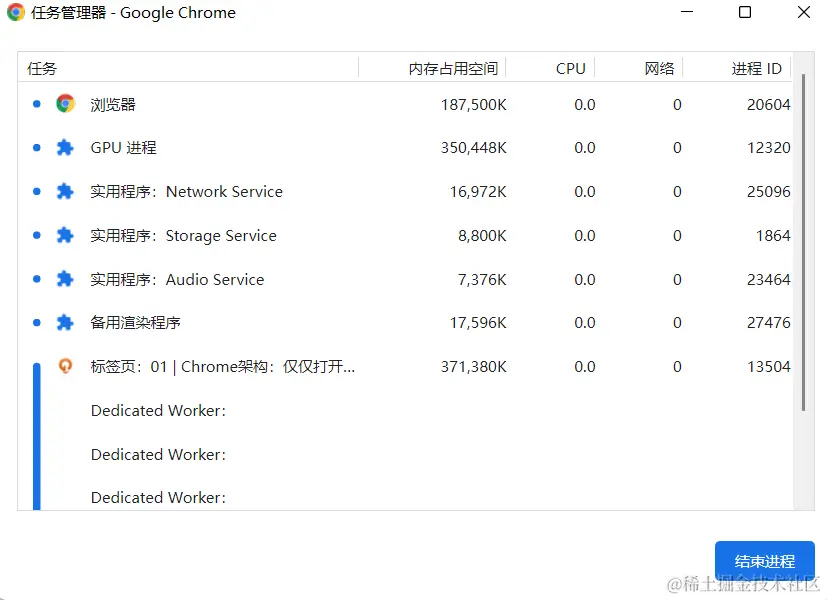
Task: Select the first Dedicated Worker entry
Action: pyautogui.click(x=158, y=411)
